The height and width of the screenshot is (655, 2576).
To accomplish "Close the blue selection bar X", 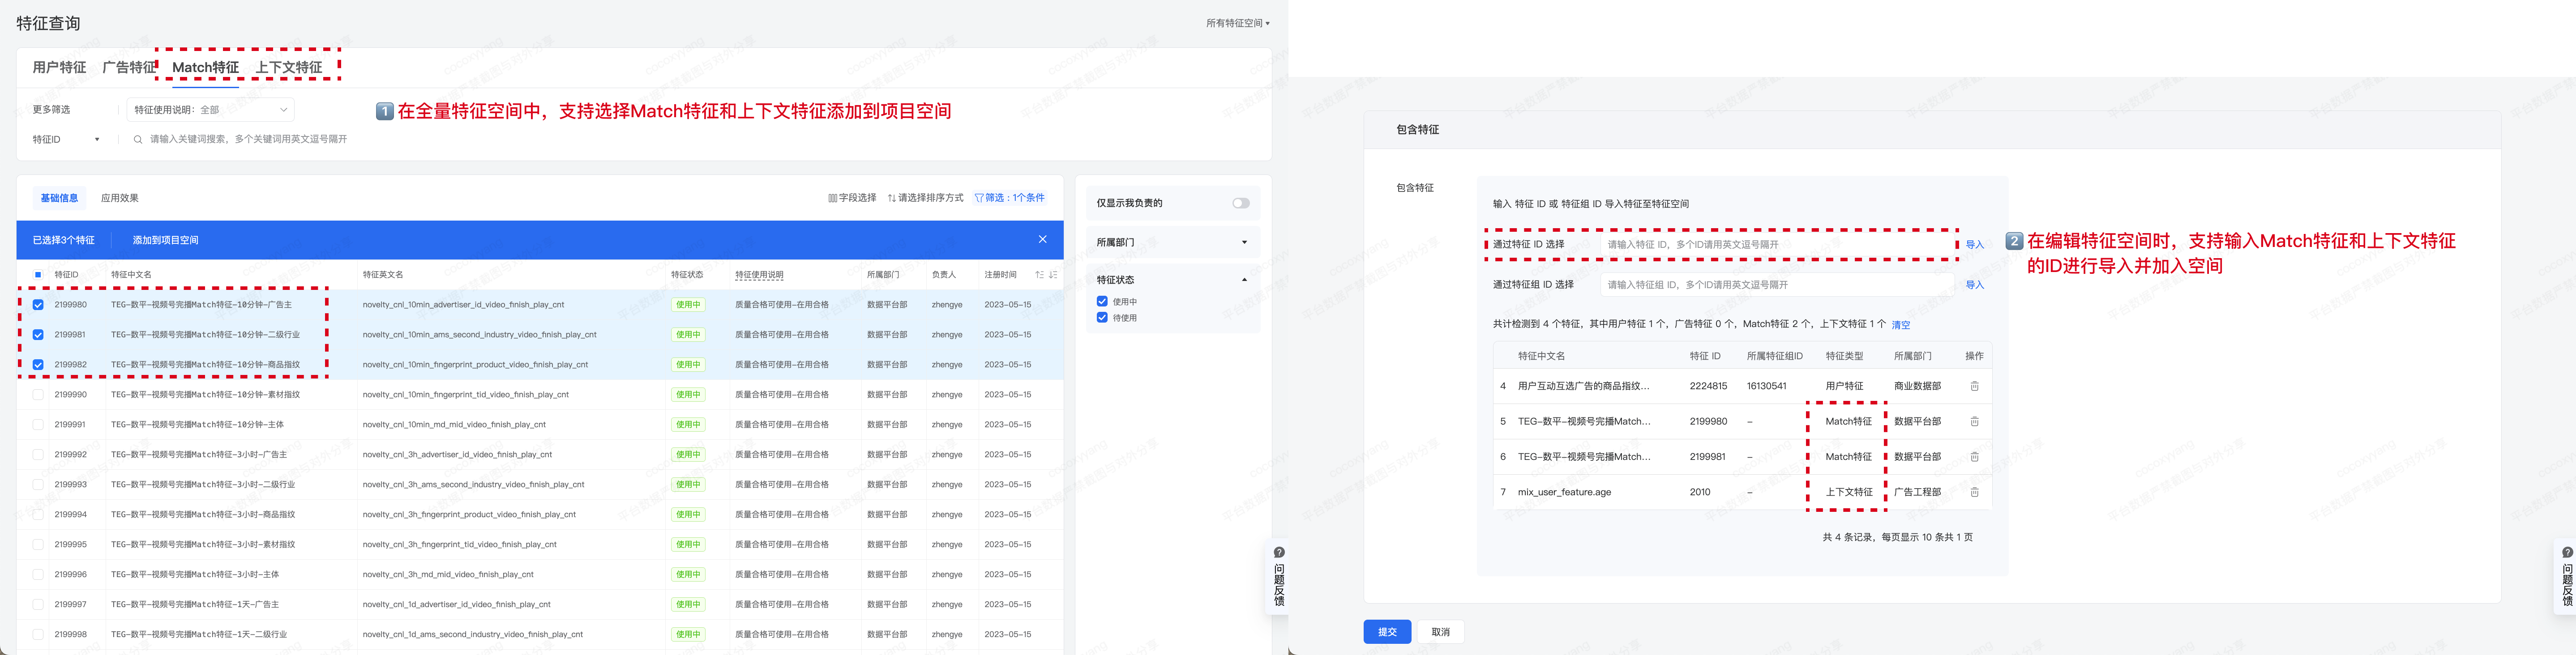I will point(1042,240).
